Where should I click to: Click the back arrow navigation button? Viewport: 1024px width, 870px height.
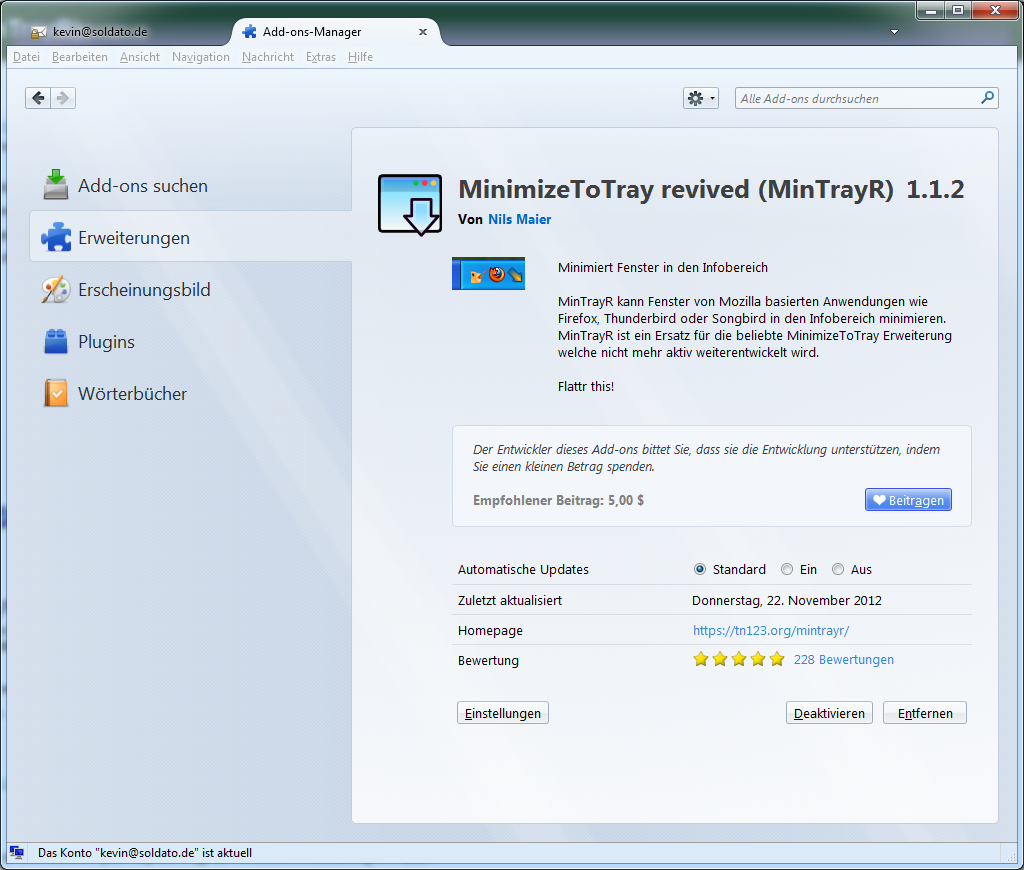pyautogui.click(x=38, y=98)
